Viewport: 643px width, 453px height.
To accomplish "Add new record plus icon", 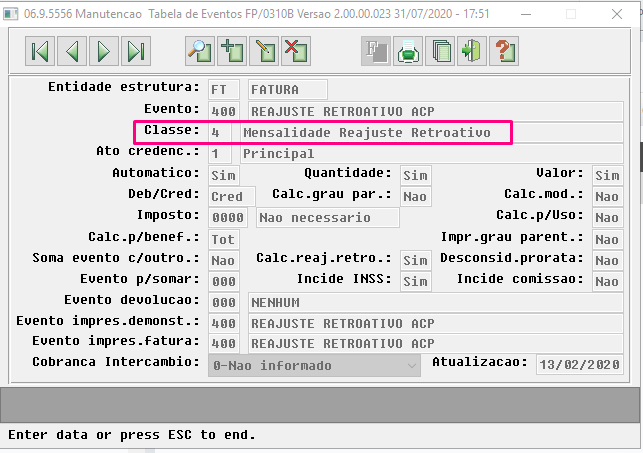I will [232, 51].
